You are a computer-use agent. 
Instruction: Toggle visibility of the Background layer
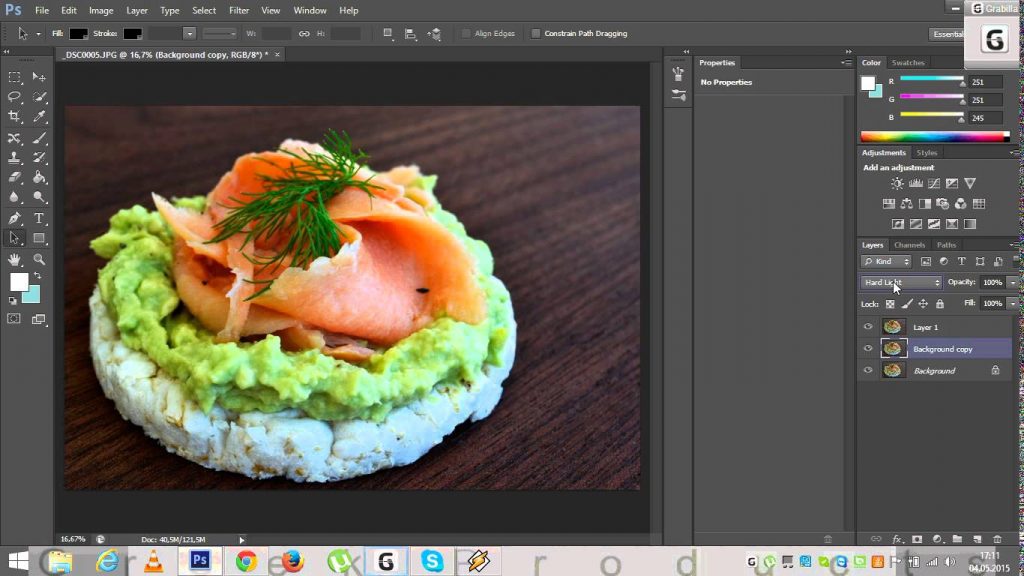868,370
